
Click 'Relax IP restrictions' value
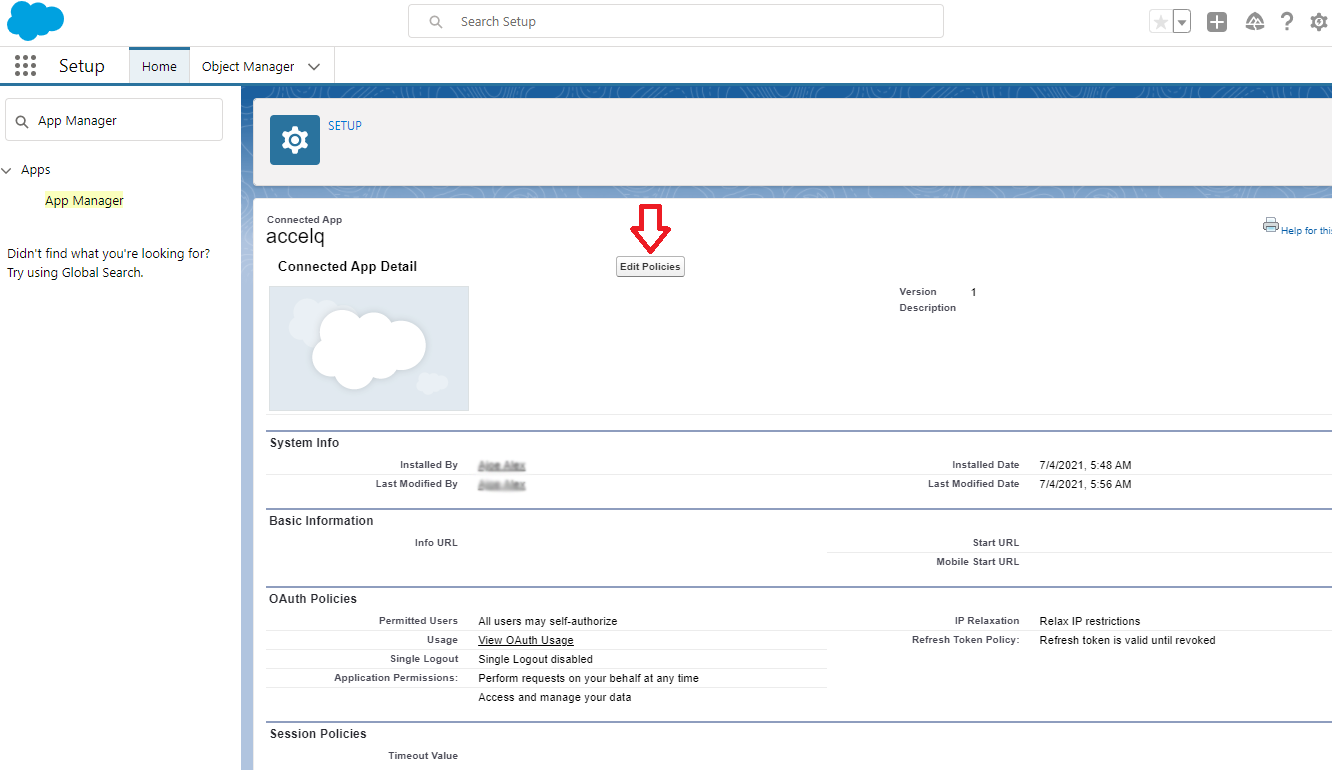pyautogui.click(x=1090, y=621)
